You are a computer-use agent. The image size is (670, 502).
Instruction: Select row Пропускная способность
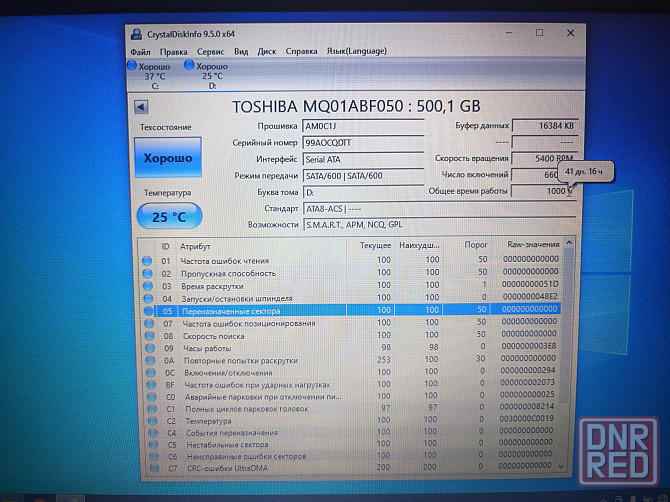[x=351, y=273]
